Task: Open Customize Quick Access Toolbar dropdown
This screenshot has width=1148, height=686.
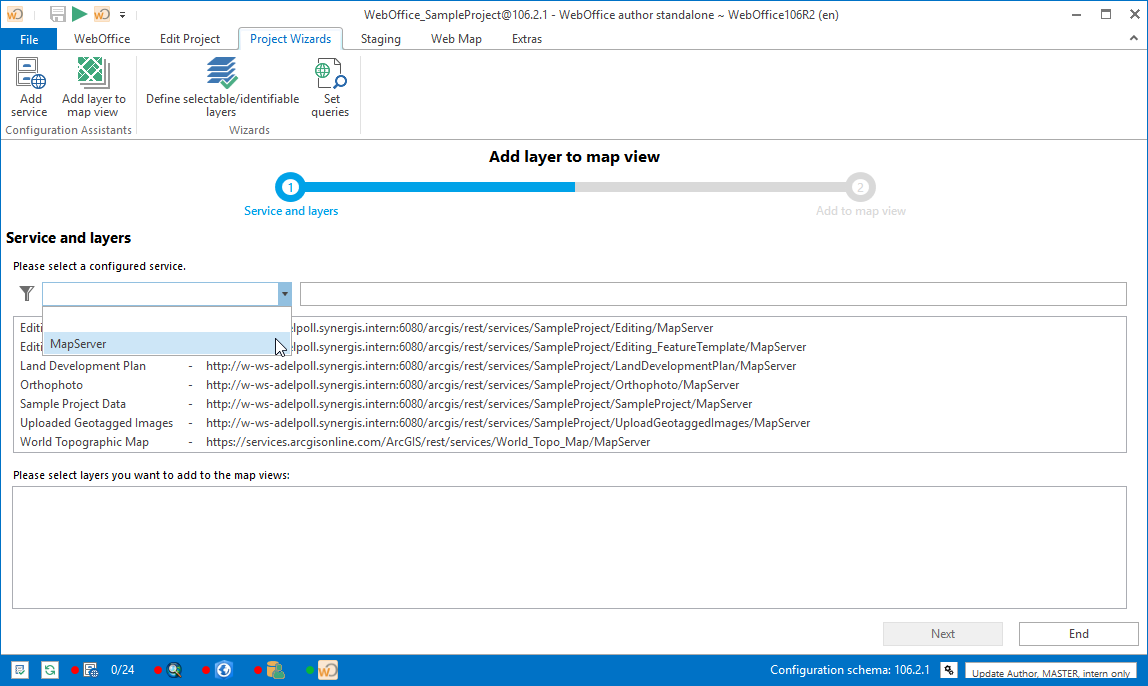Action: (x=122, y=15)
